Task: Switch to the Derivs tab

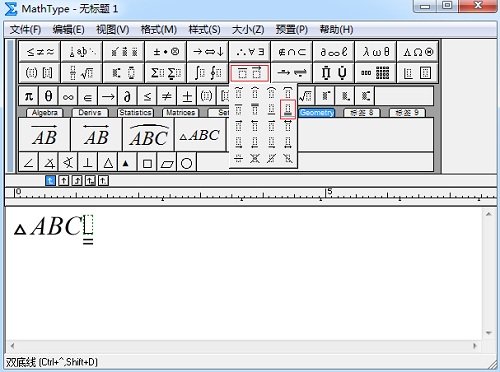Action: click(x=90, y=113)
